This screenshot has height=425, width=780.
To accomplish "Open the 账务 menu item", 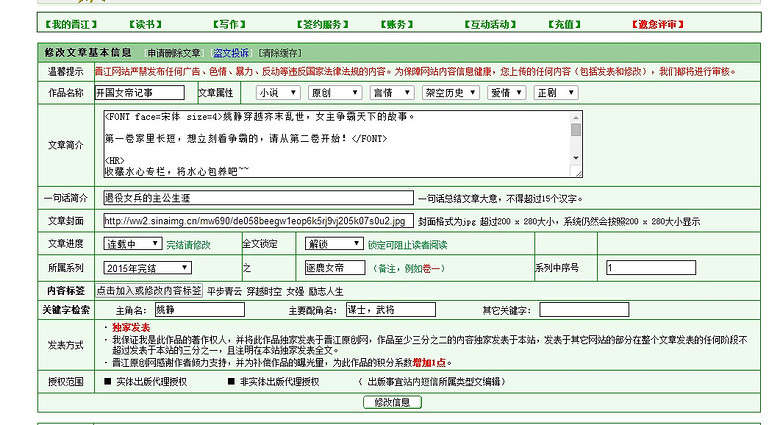I will tap(396, 24).
